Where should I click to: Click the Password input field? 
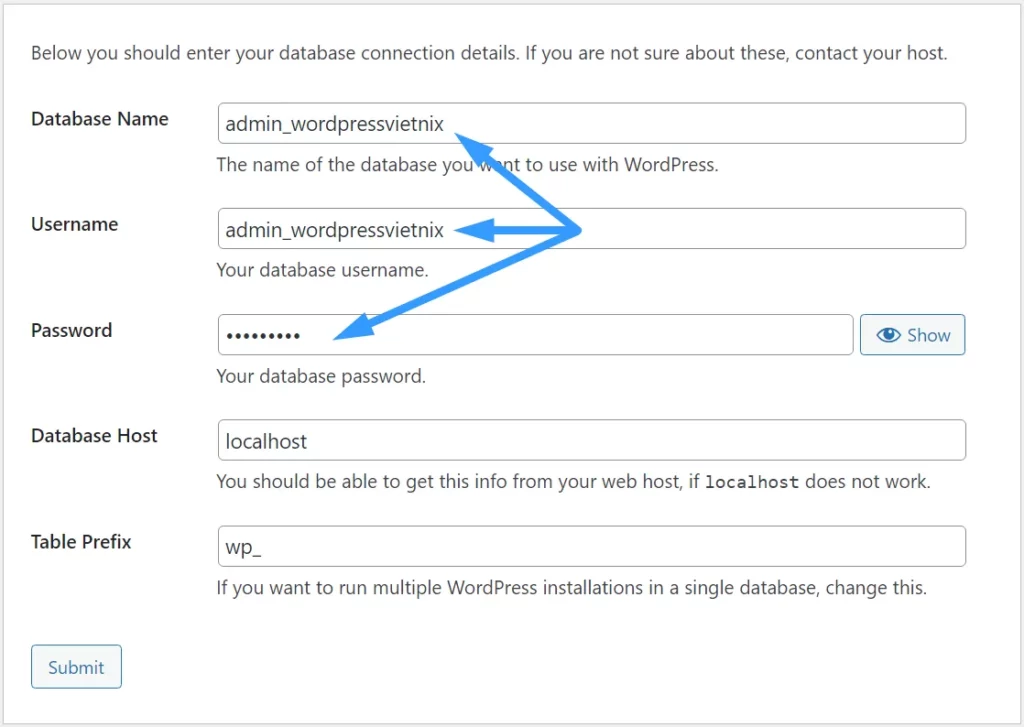click(535, 334)
